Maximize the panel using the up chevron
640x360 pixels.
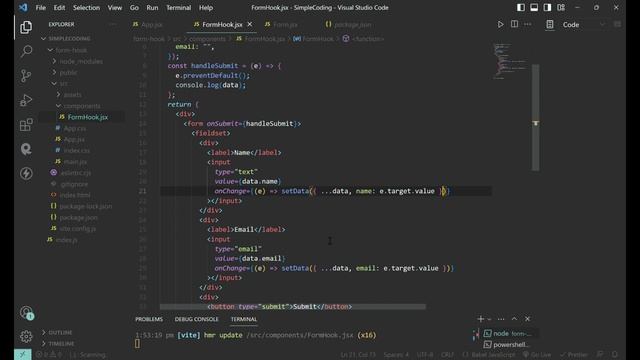pyautogui.click(x=514, y=319)
